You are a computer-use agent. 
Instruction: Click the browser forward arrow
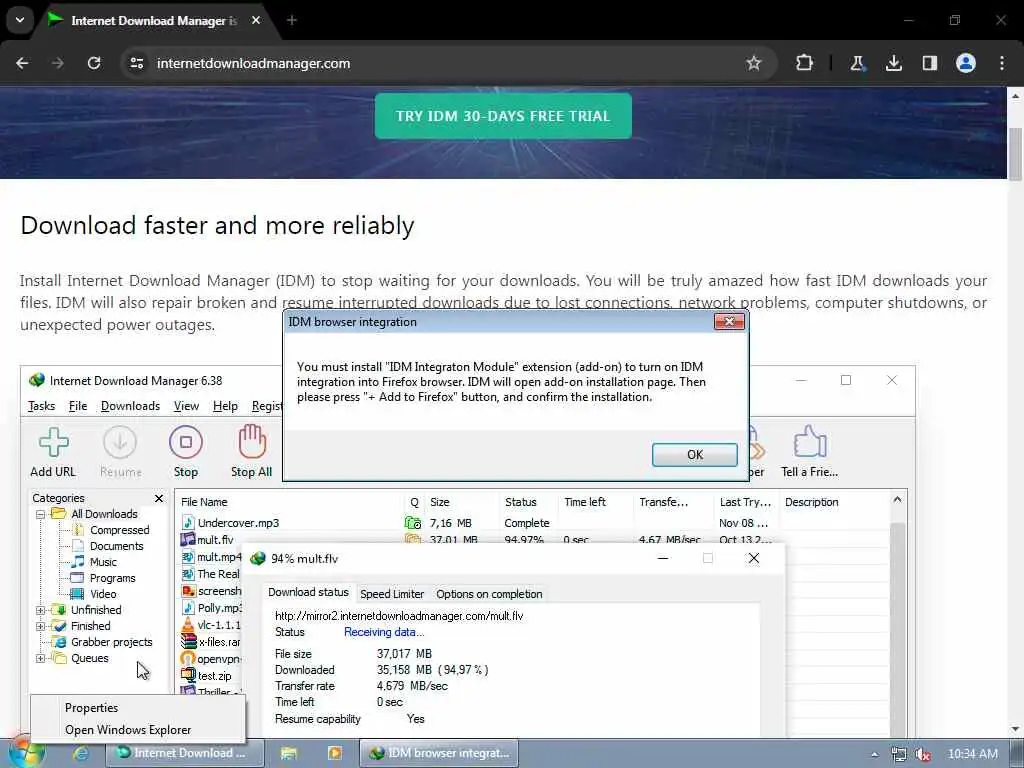click(x=57, y=63)
